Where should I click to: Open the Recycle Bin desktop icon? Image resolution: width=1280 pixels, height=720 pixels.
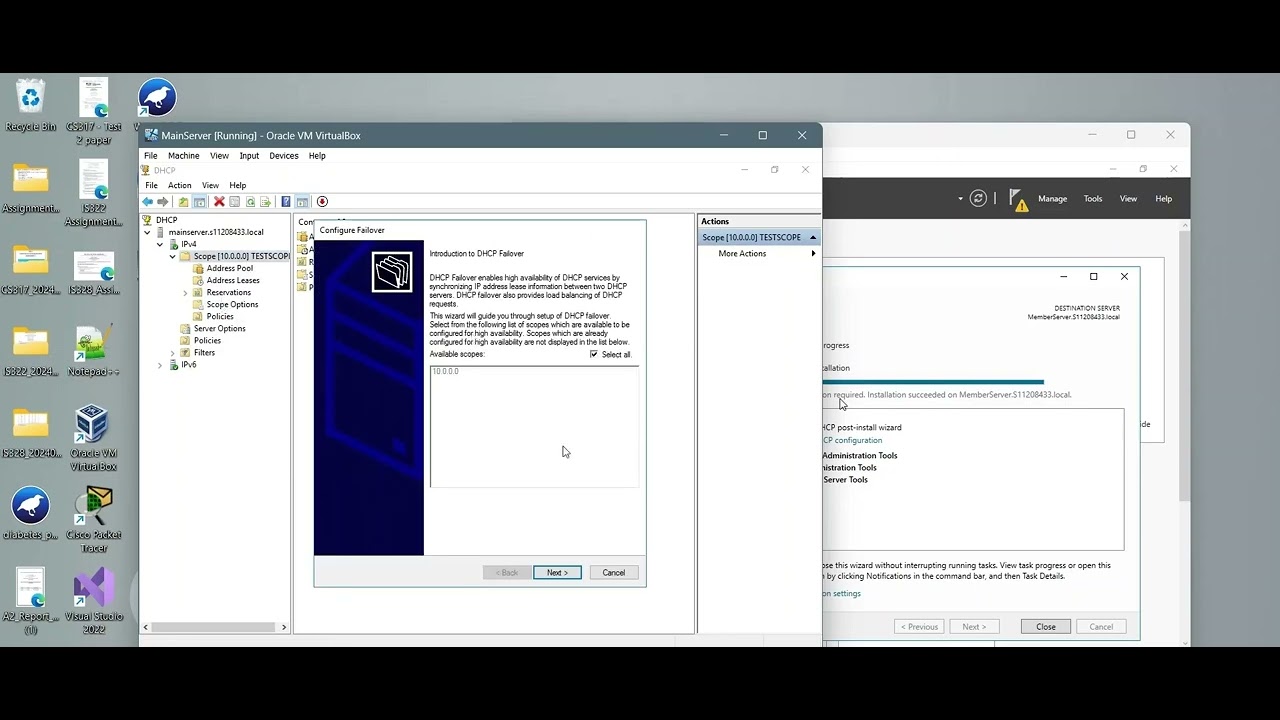[x=31, y=105]
